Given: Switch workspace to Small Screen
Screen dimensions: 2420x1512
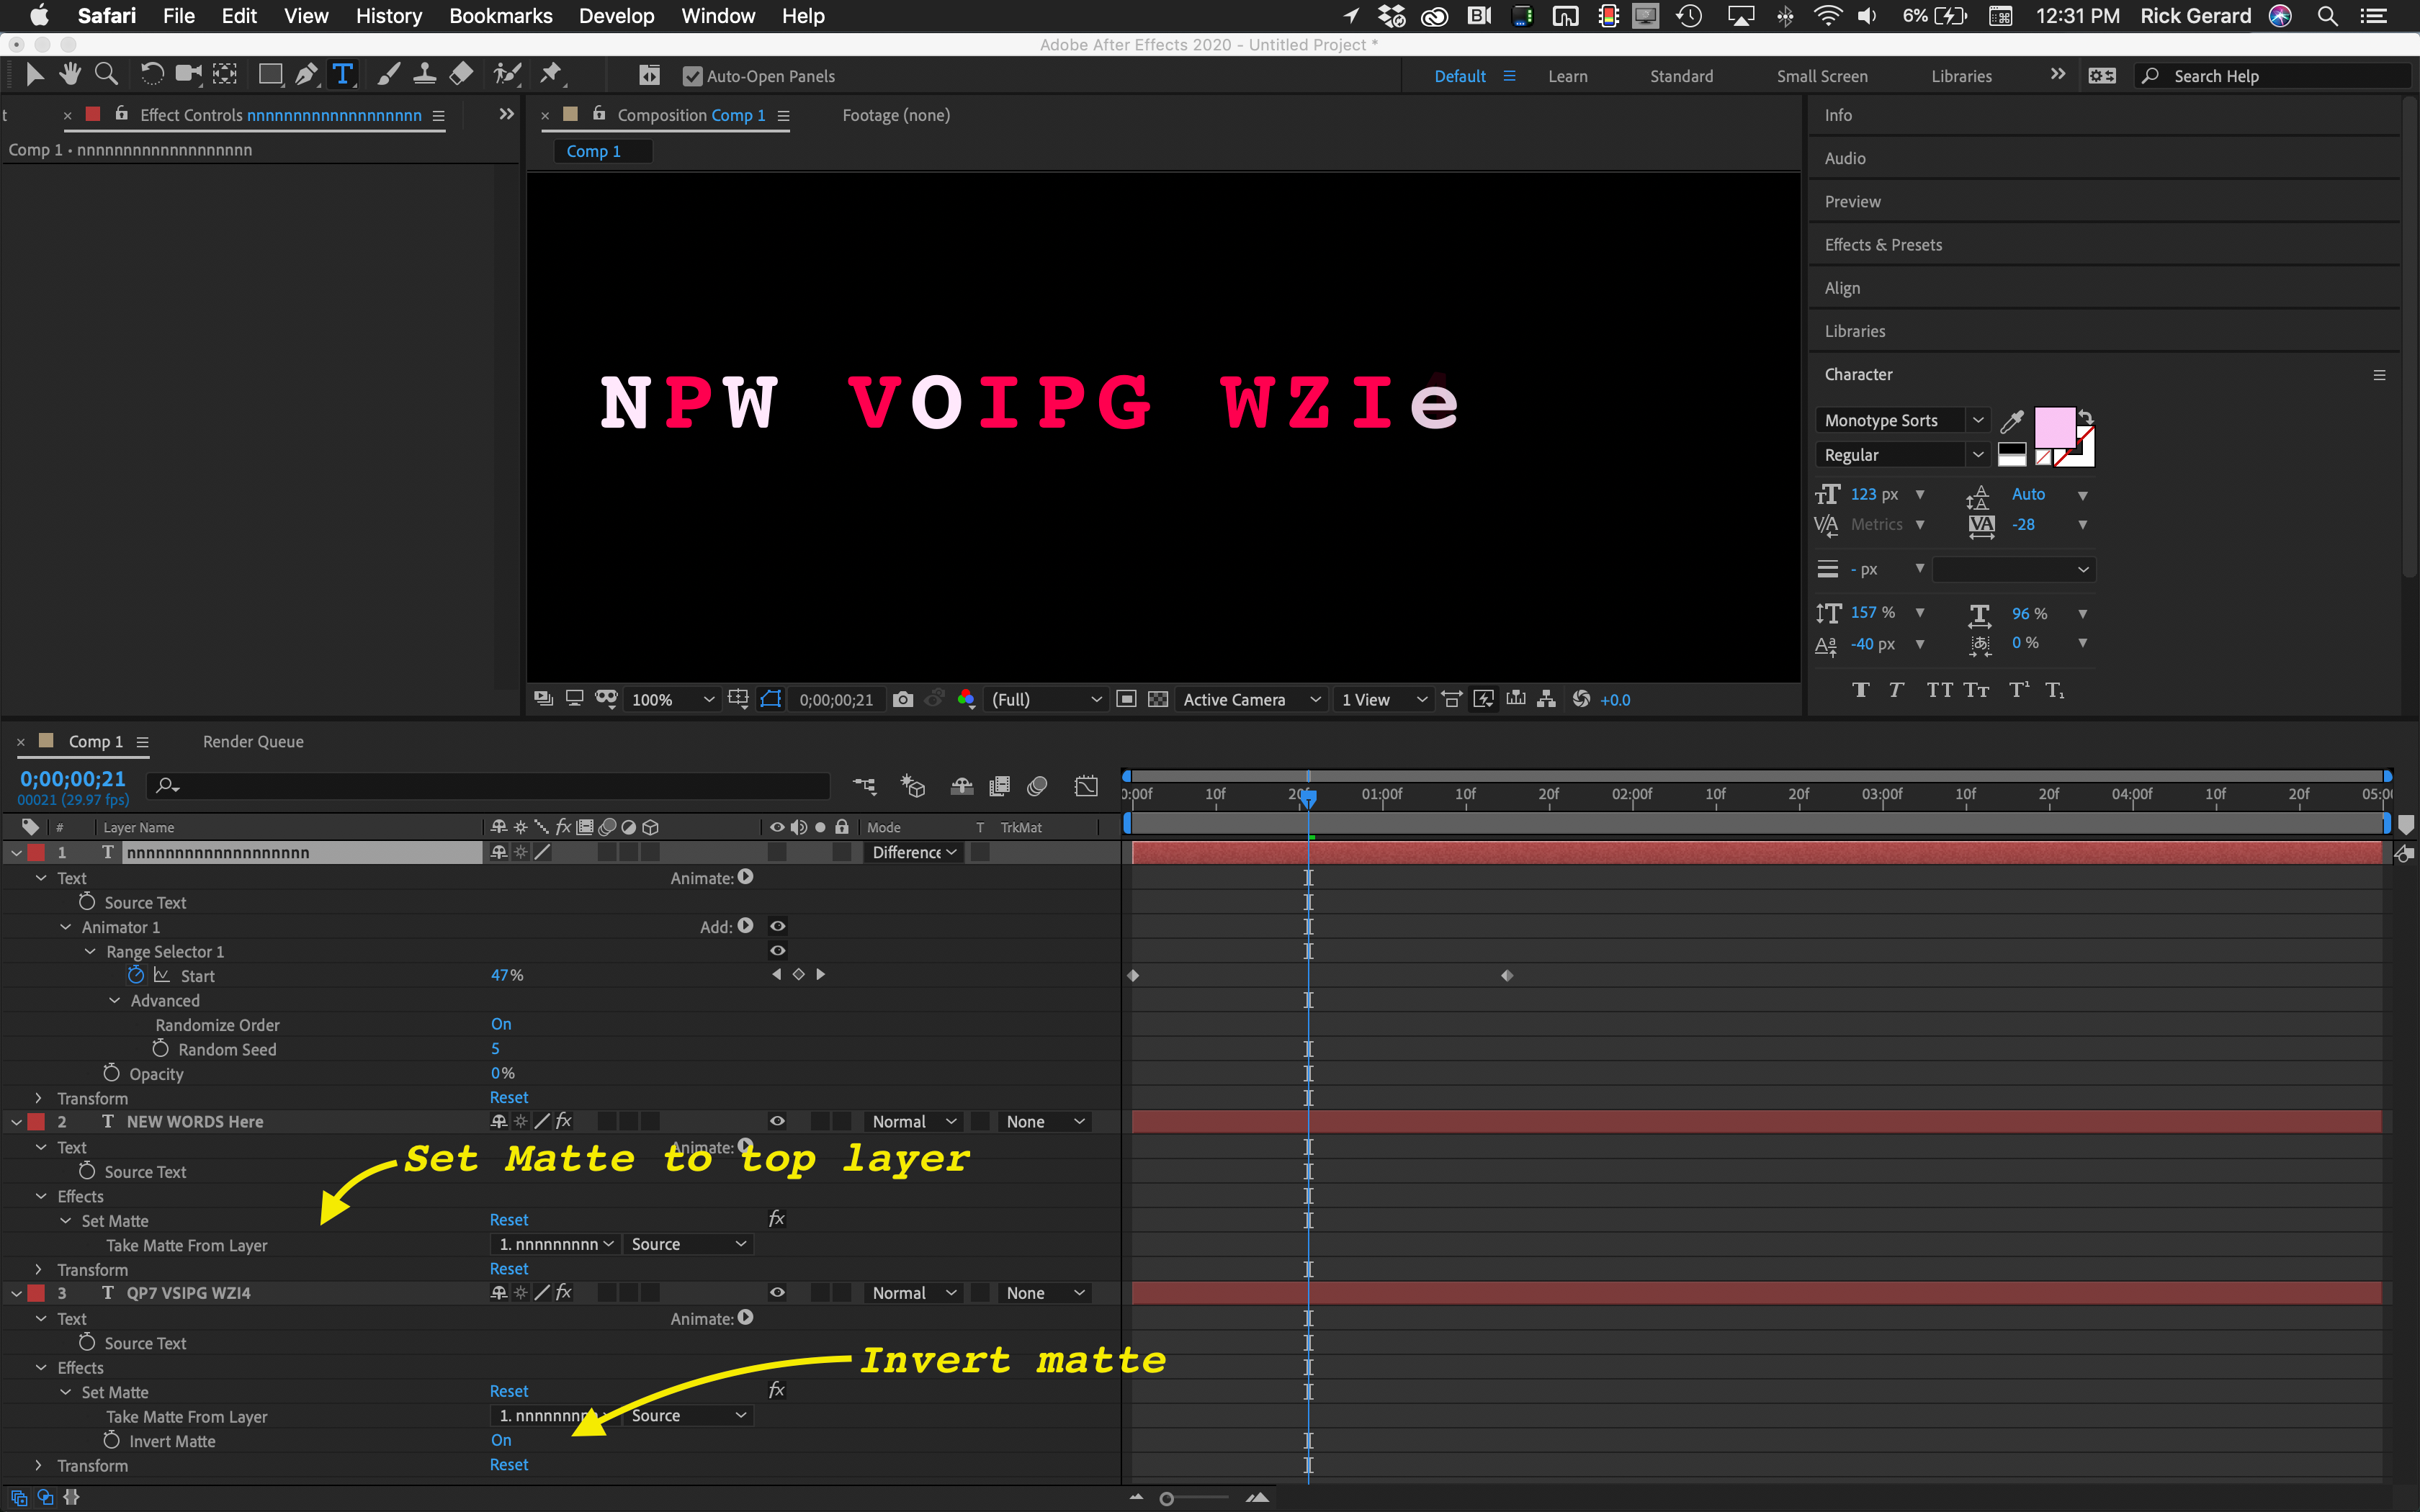Looking at the screenshot, I should [x=1822, y=75].
